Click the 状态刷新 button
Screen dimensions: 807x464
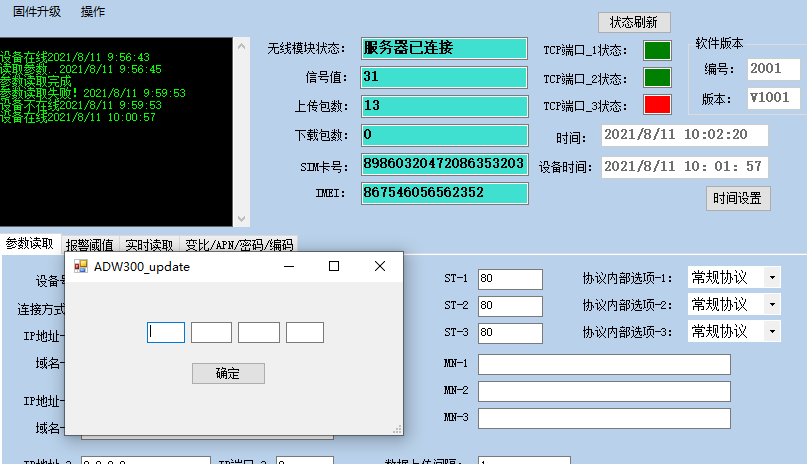click(634, 22)
